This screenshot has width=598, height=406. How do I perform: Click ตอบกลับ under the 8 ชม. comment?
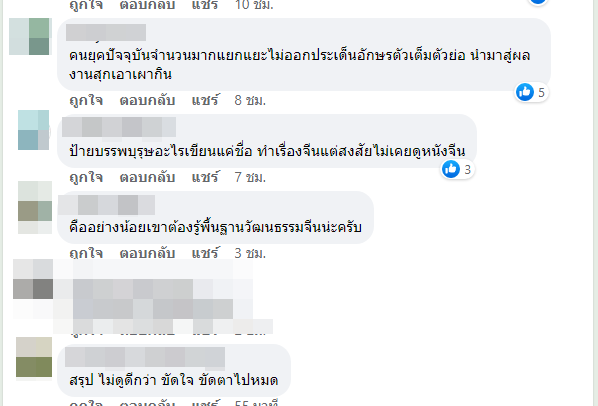coord(147,100)
